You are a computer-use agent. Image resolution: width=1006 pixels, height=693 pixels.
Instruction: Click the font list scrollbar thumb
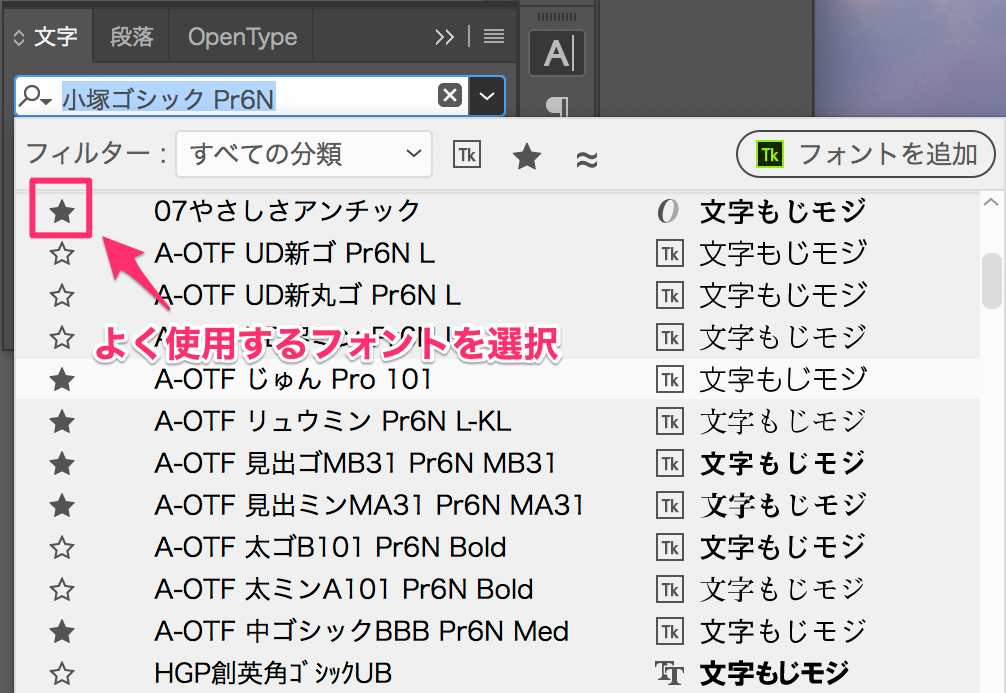coord(991,280)
